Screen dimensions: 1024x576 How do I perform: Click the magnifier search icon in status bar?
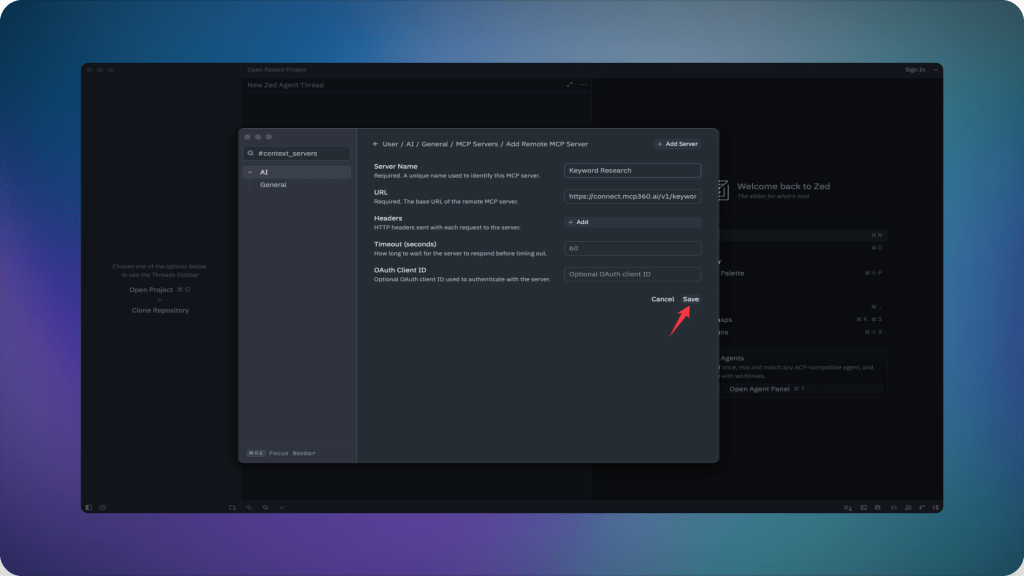[x=266, y=507]
